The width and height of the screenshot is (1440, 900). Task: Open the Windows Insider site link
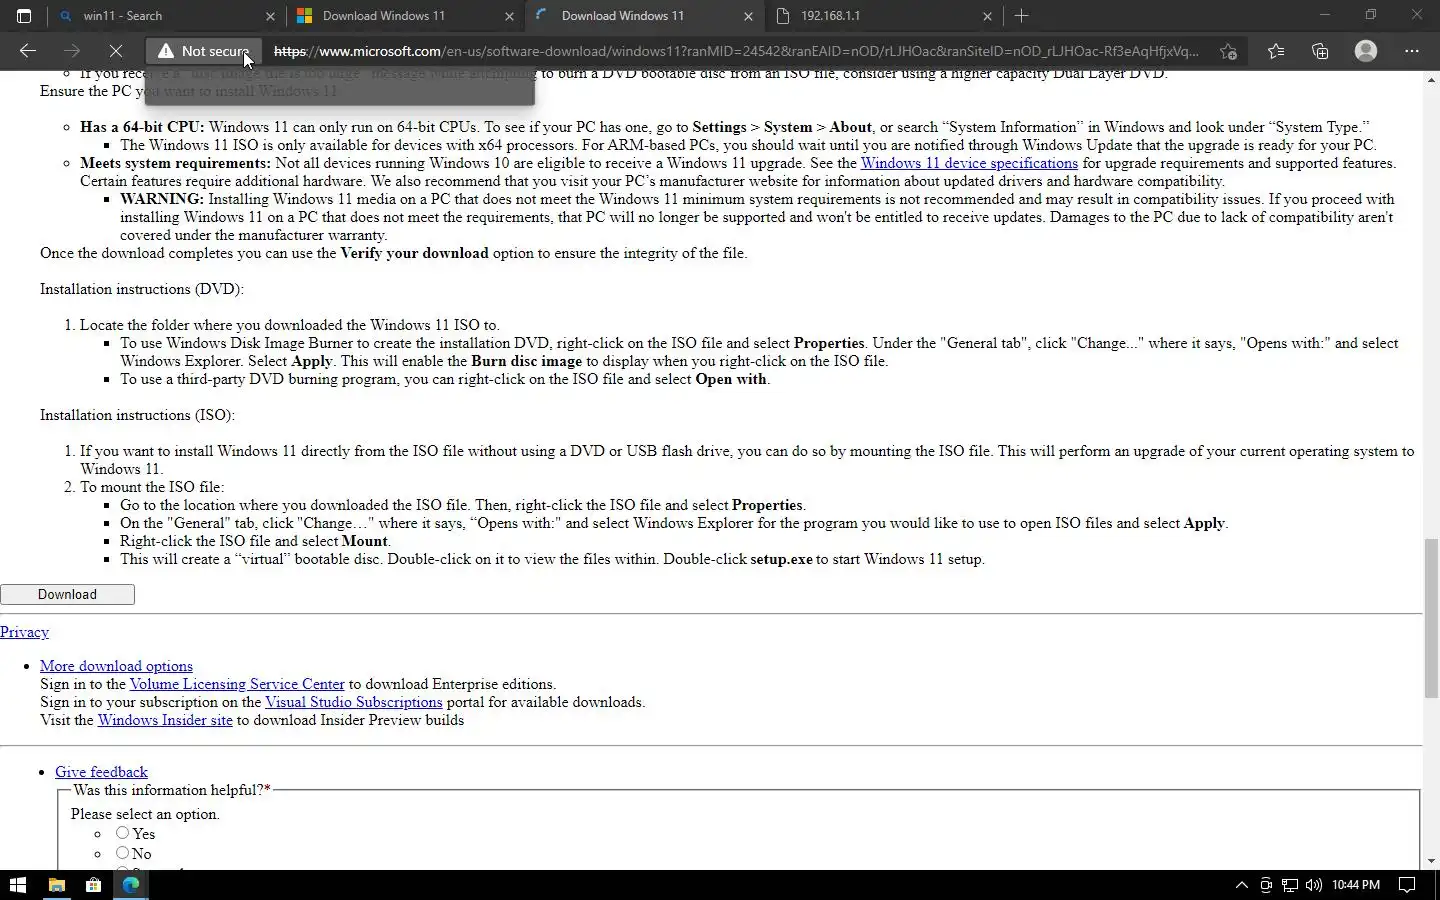coord(165,720)
